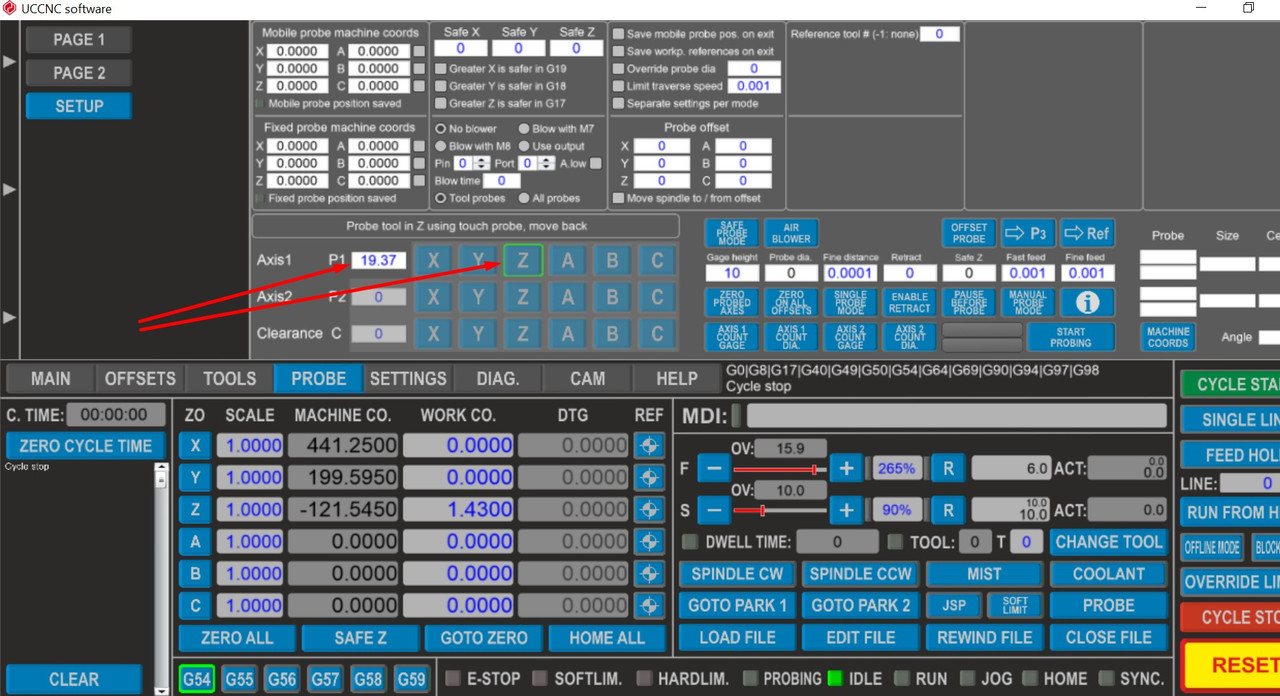The width and height of the screenshot is (1280, 696).
Task: Zero the Z work offset ZO button
Action: click(x=195, y=510)
